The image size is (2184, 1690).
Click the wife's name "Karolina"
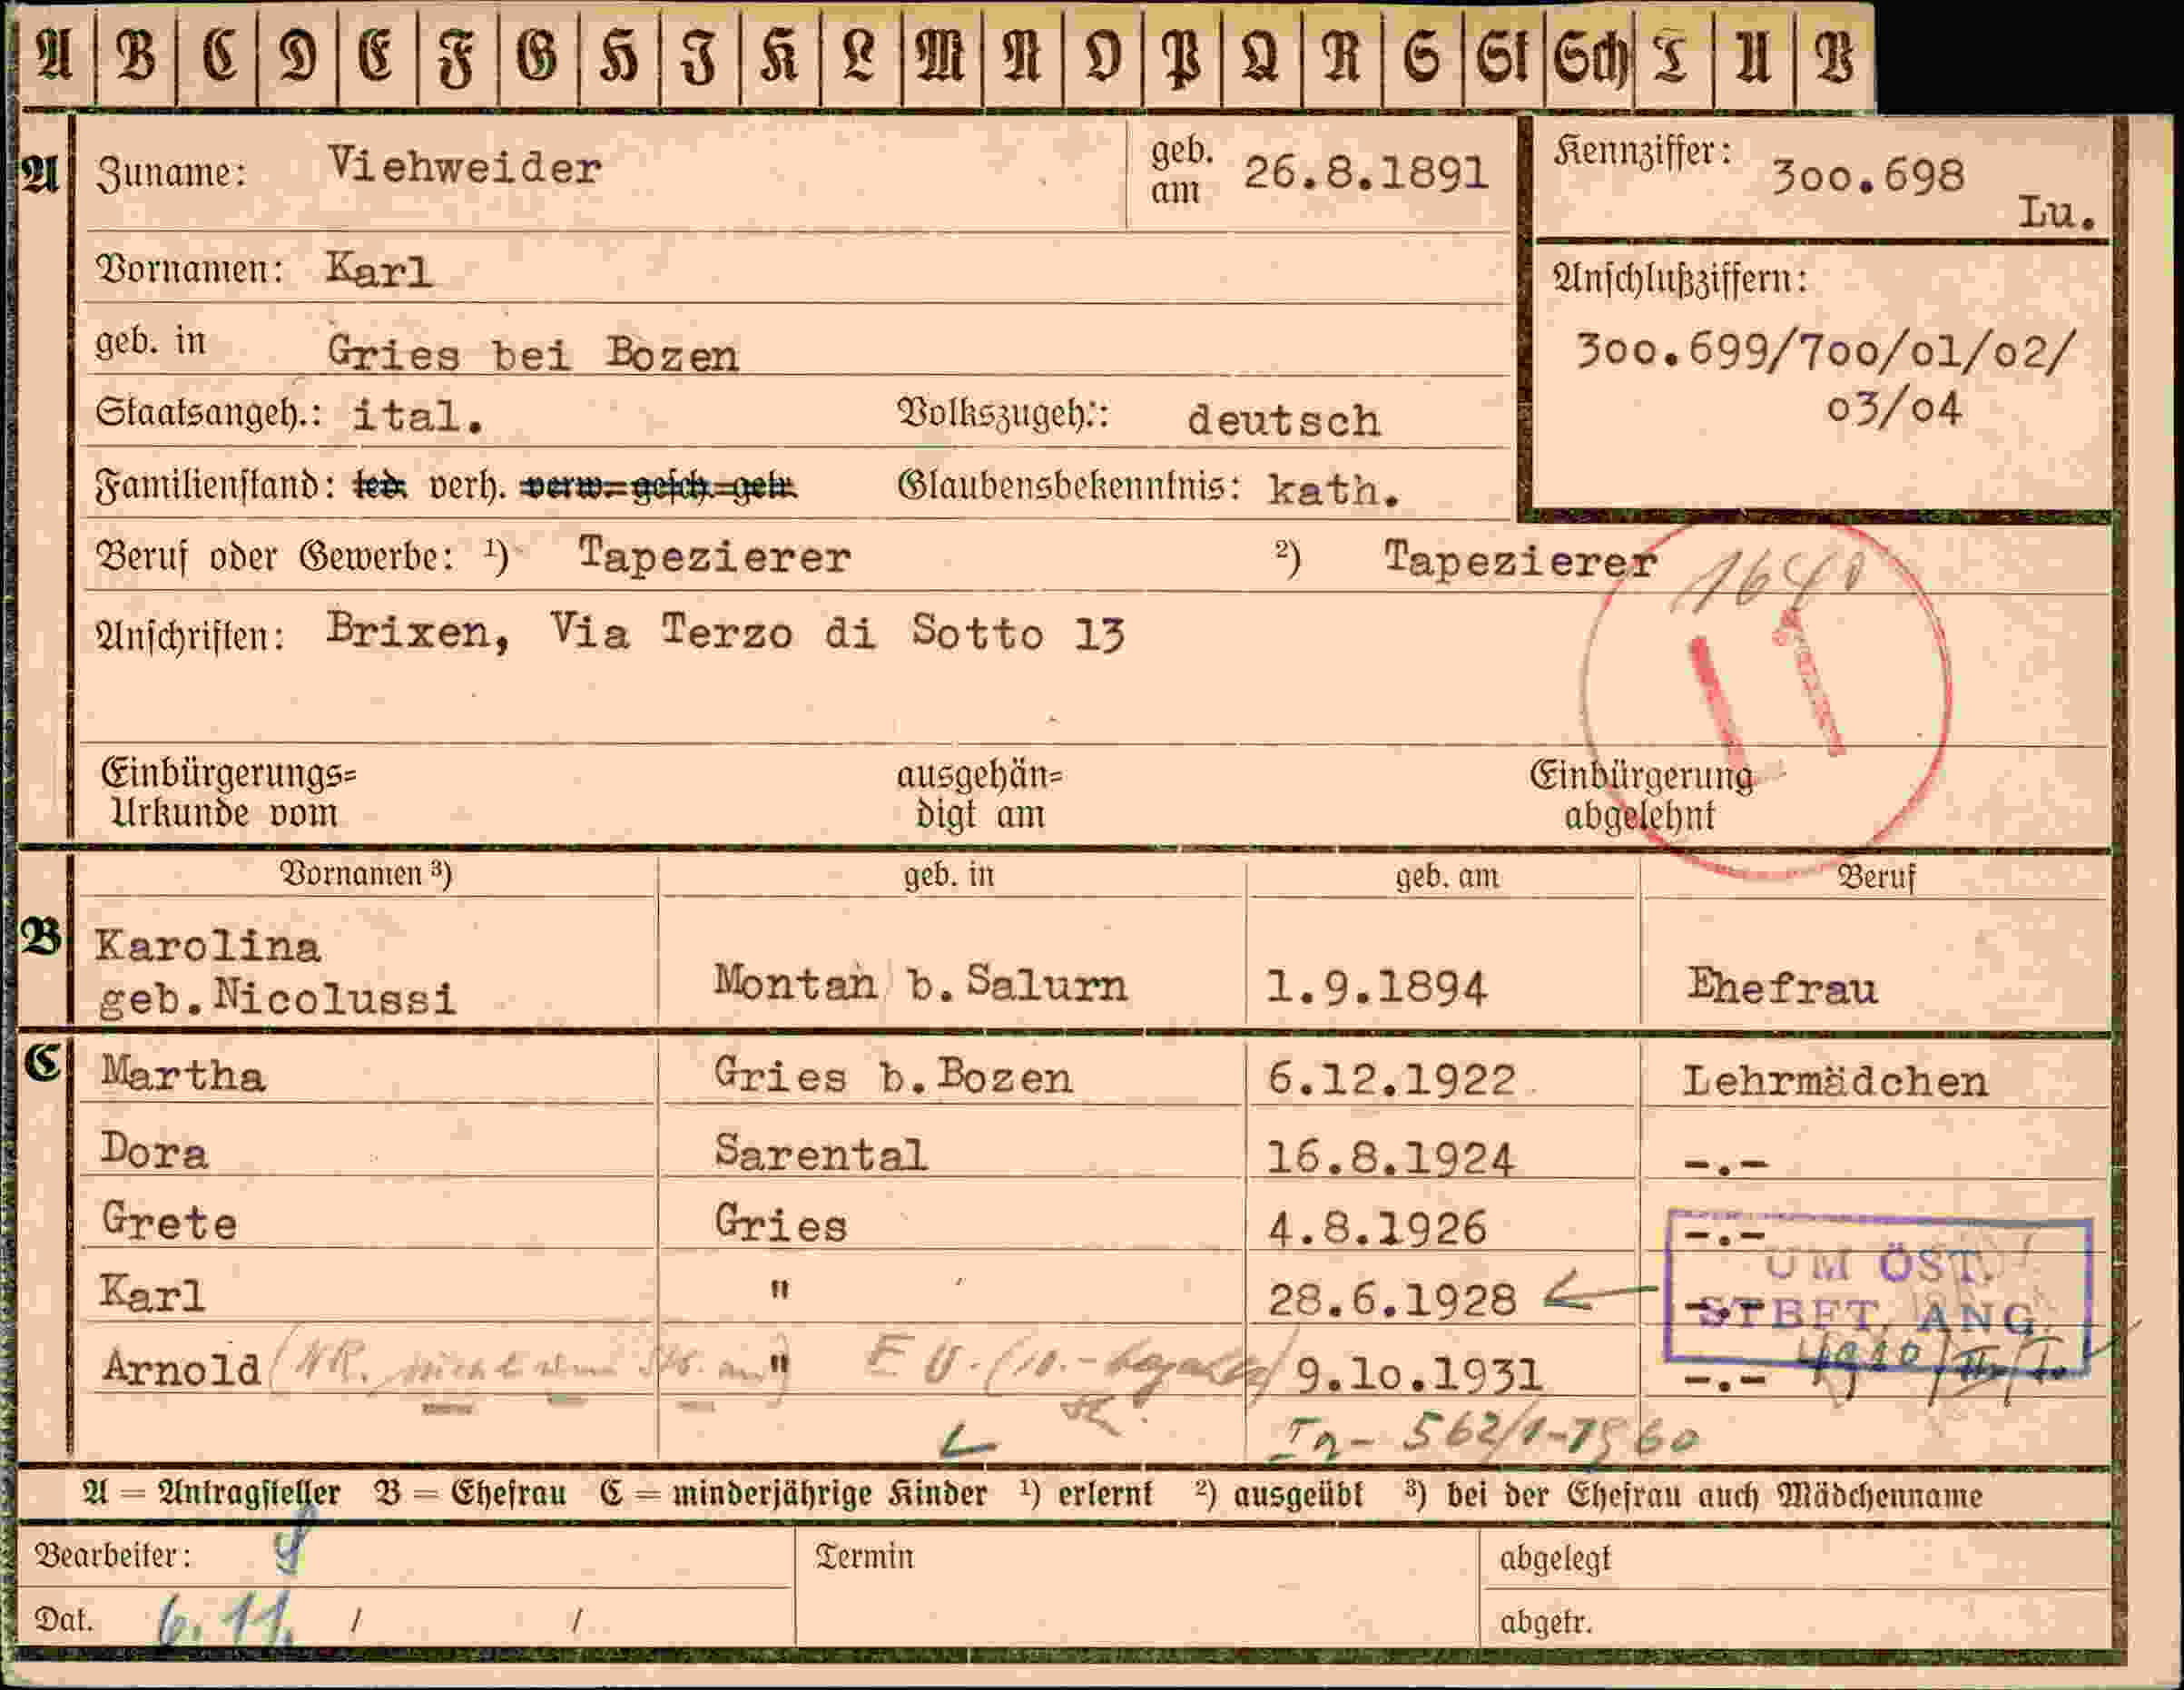pyautogui.click(x=208, y=946)
